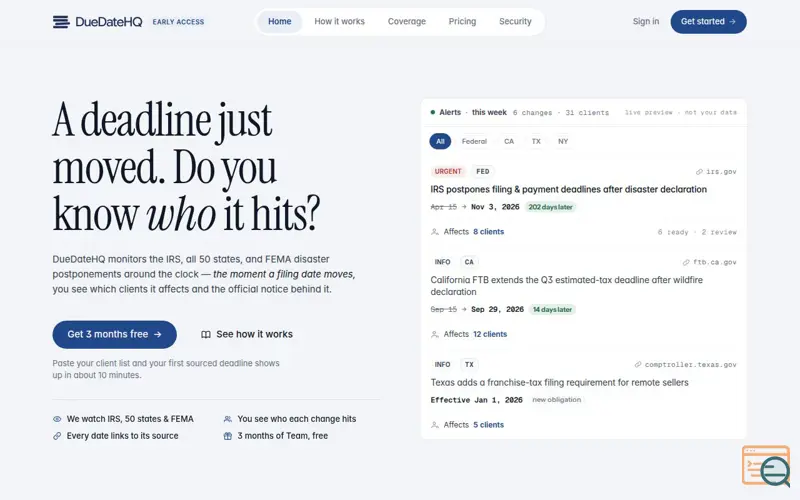Filter alerts by TX

(536, 141)
